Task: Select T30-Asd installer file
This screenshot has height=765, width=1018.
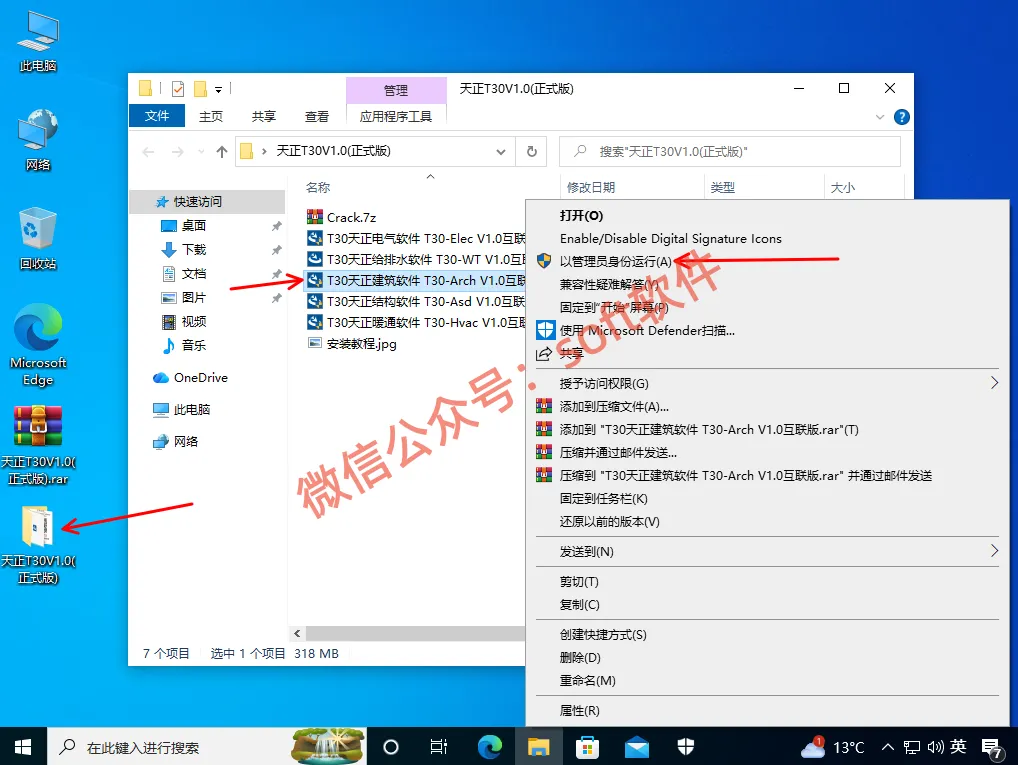Action: (416, 301)
